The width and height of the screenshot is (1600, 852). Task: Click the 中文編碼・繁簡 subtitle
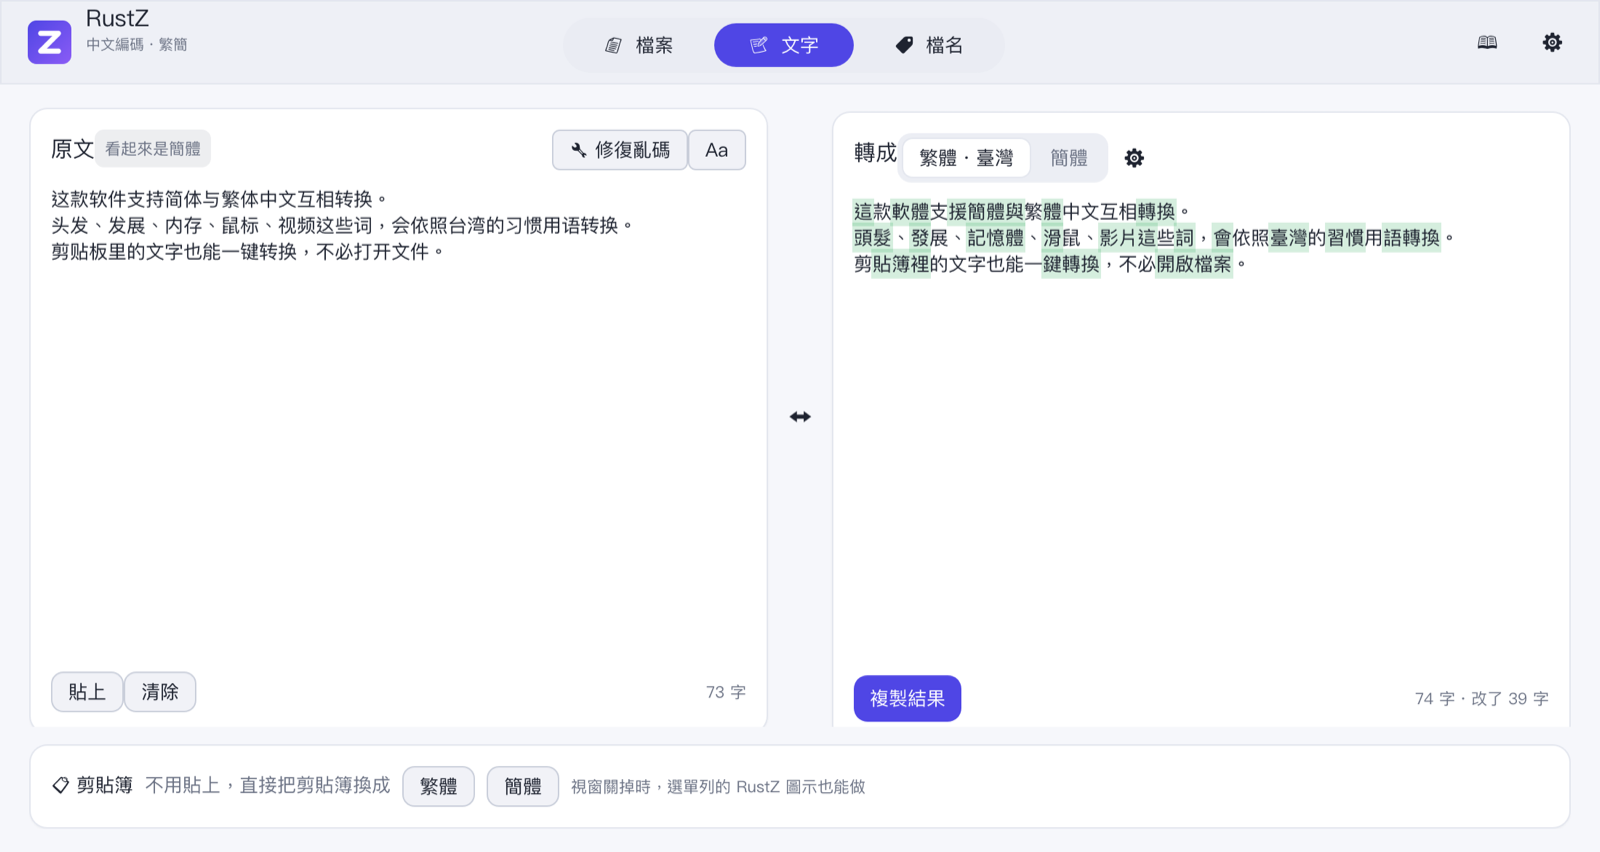(137, 45)
